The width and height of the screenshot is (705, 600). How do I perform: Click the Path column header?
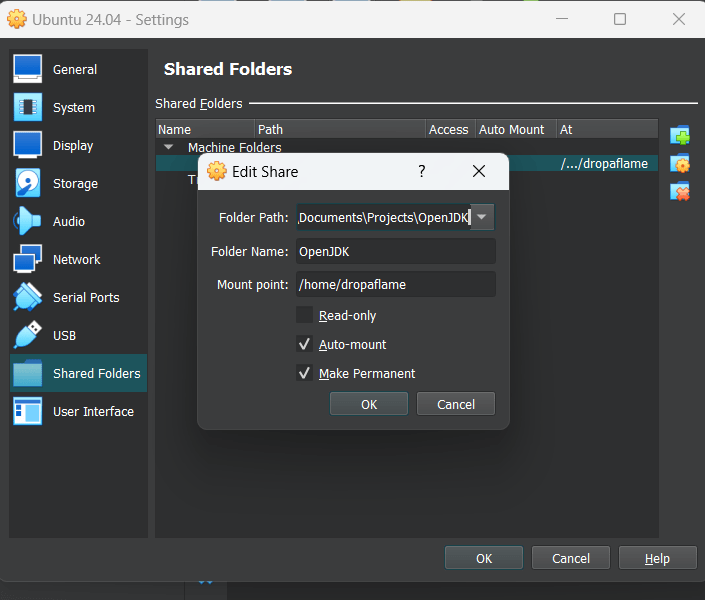pyautogui.click(x=340, y=130)
